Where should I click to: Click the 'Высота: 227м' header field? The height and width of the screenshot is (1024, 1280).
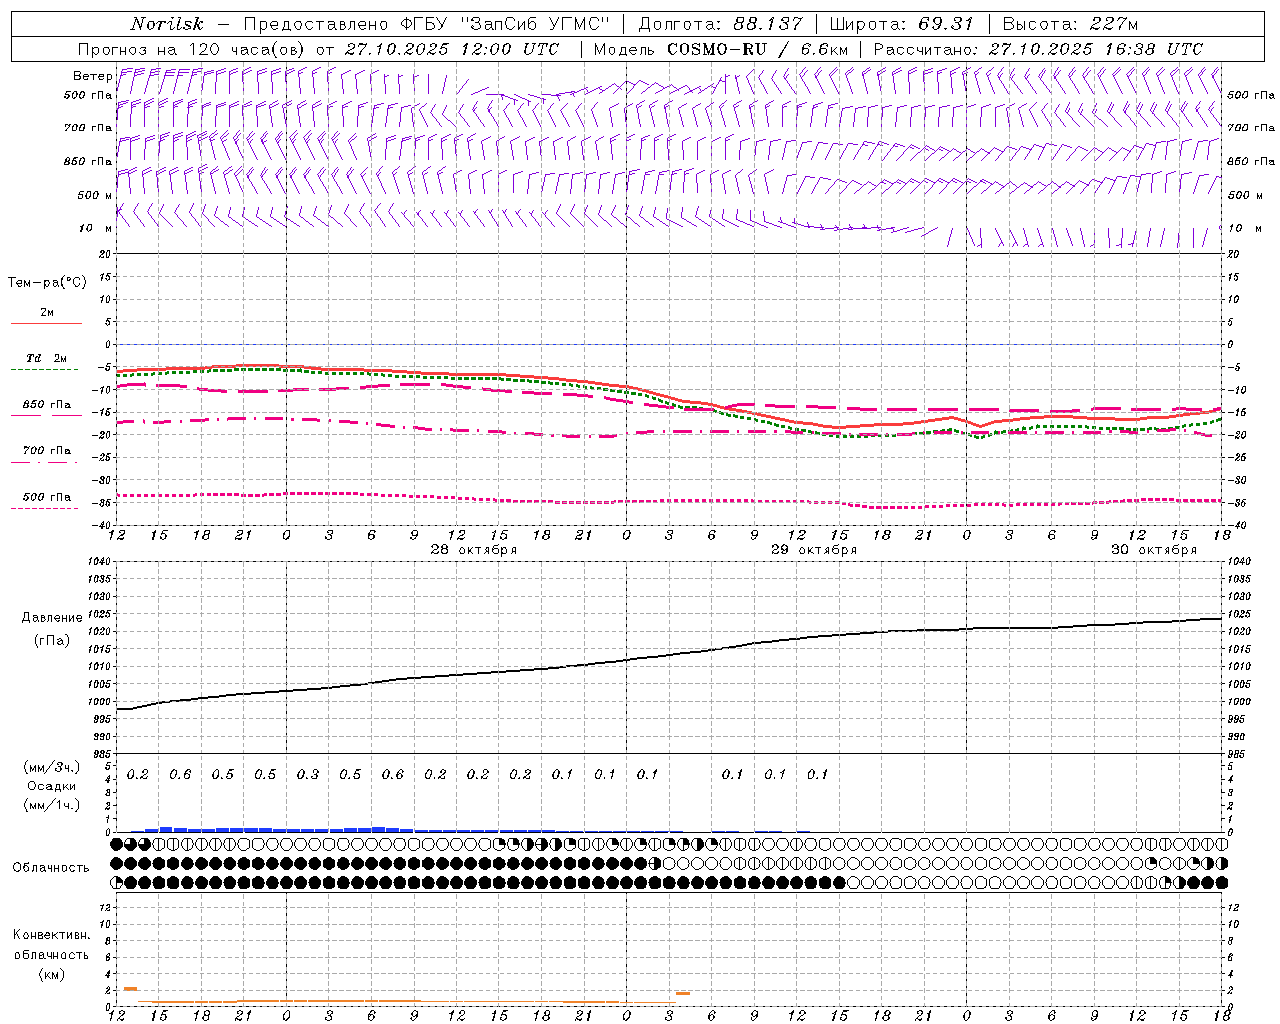pos(1070,24)
